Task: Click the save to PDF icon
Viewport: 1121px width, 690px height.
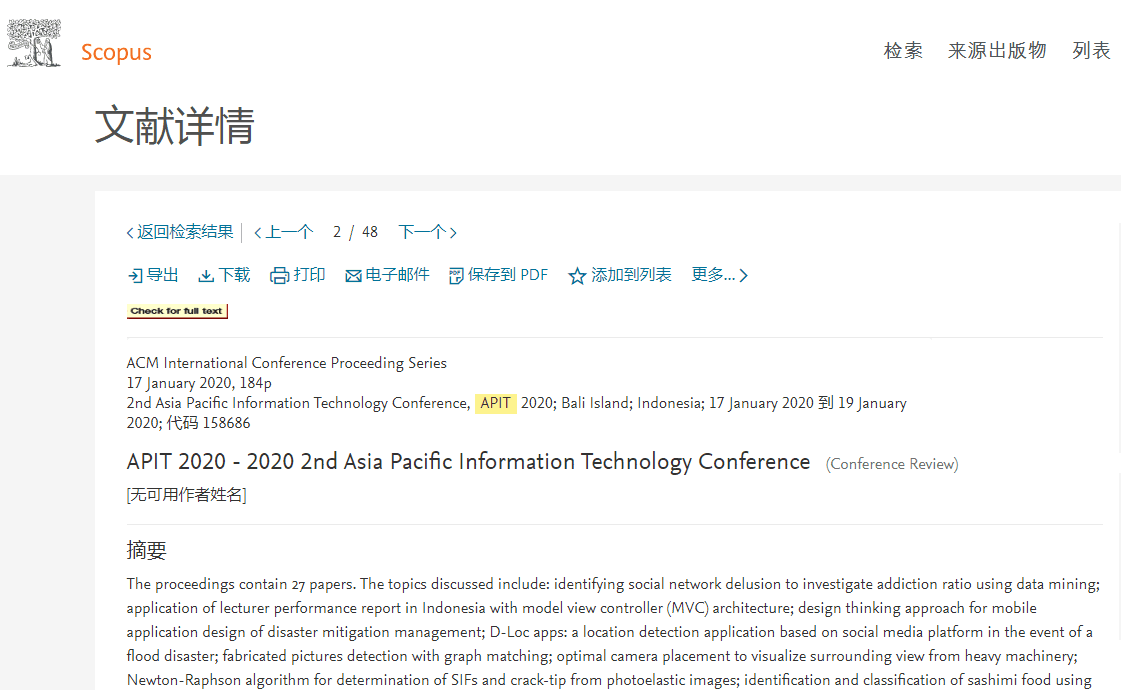Action: tap(456, 276)
